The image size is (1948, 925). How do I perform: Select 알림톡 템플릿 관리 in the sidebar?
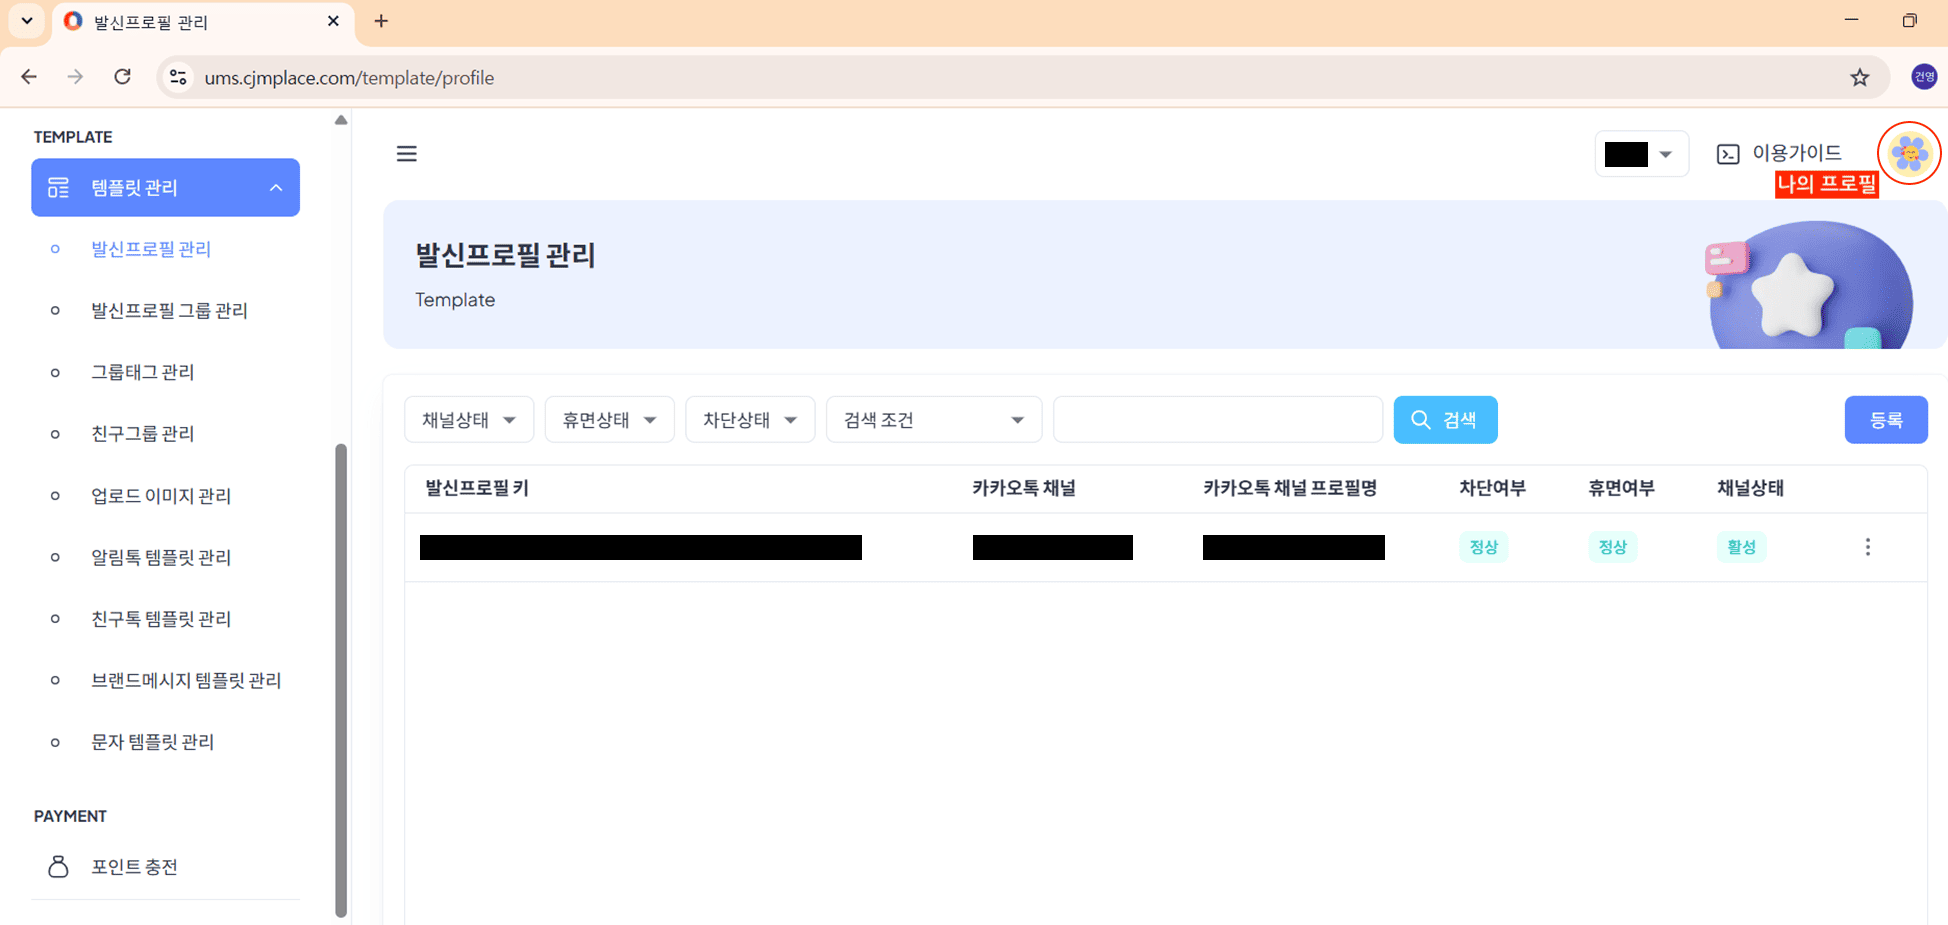click(161, 557)
